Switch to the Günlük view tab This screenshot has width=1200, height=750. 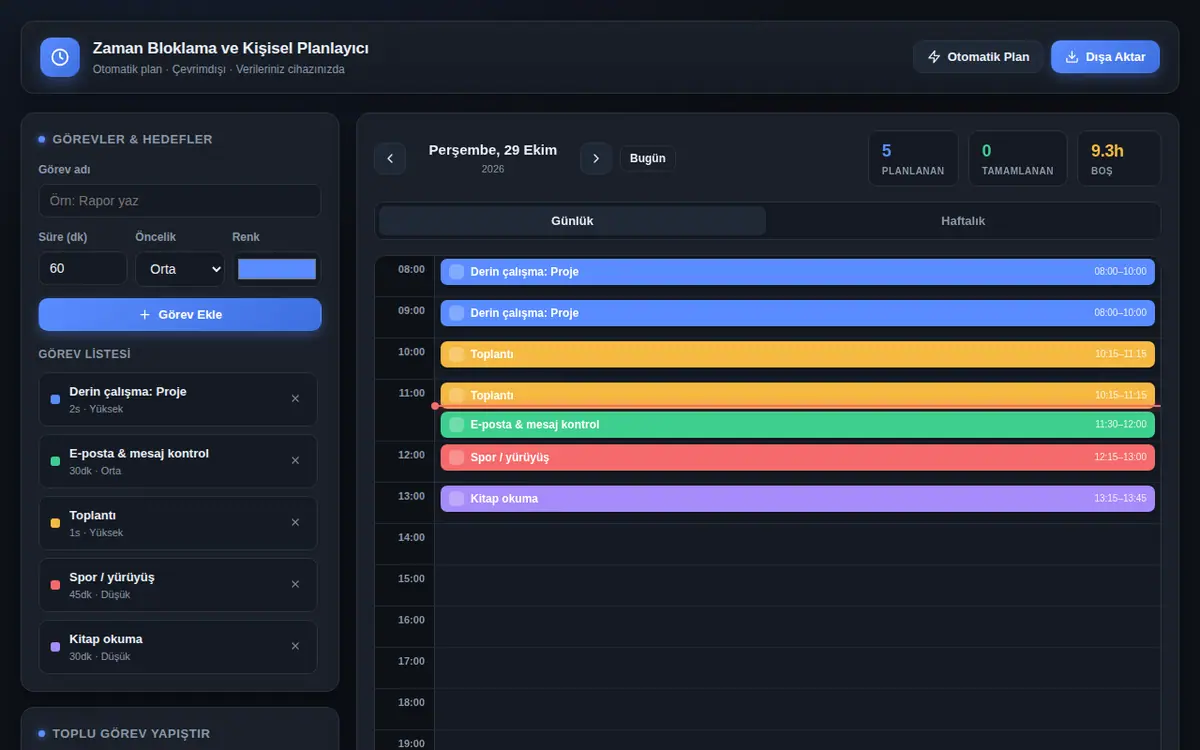[x=572, y=221]
